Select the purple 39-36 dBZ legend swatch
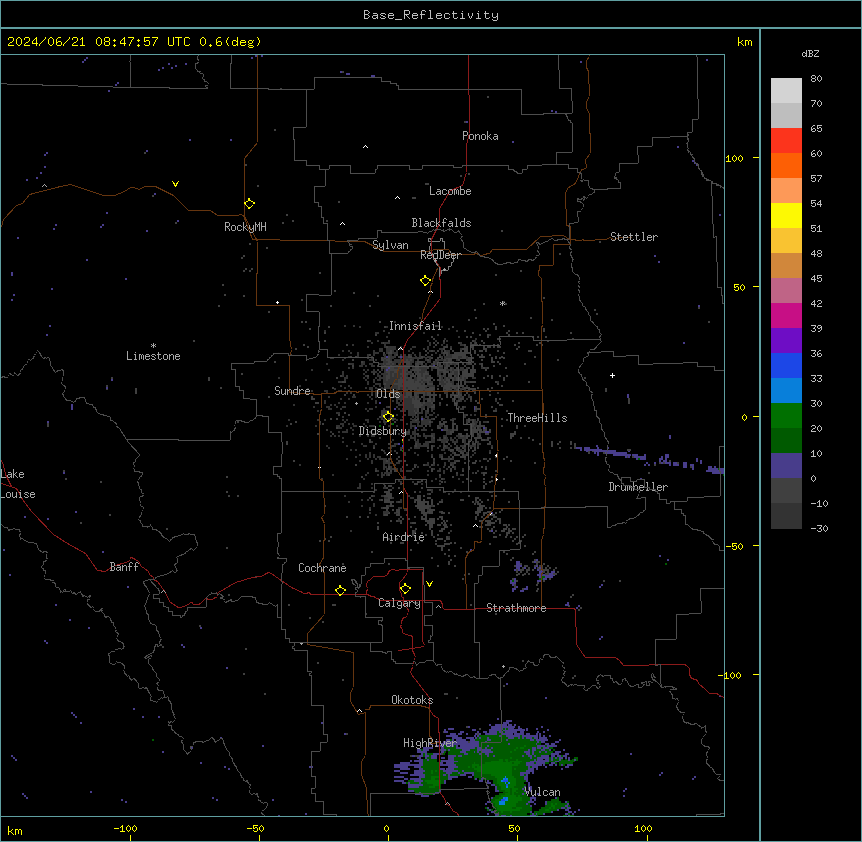This screenshot has width=862, height=842. [786, 340]
